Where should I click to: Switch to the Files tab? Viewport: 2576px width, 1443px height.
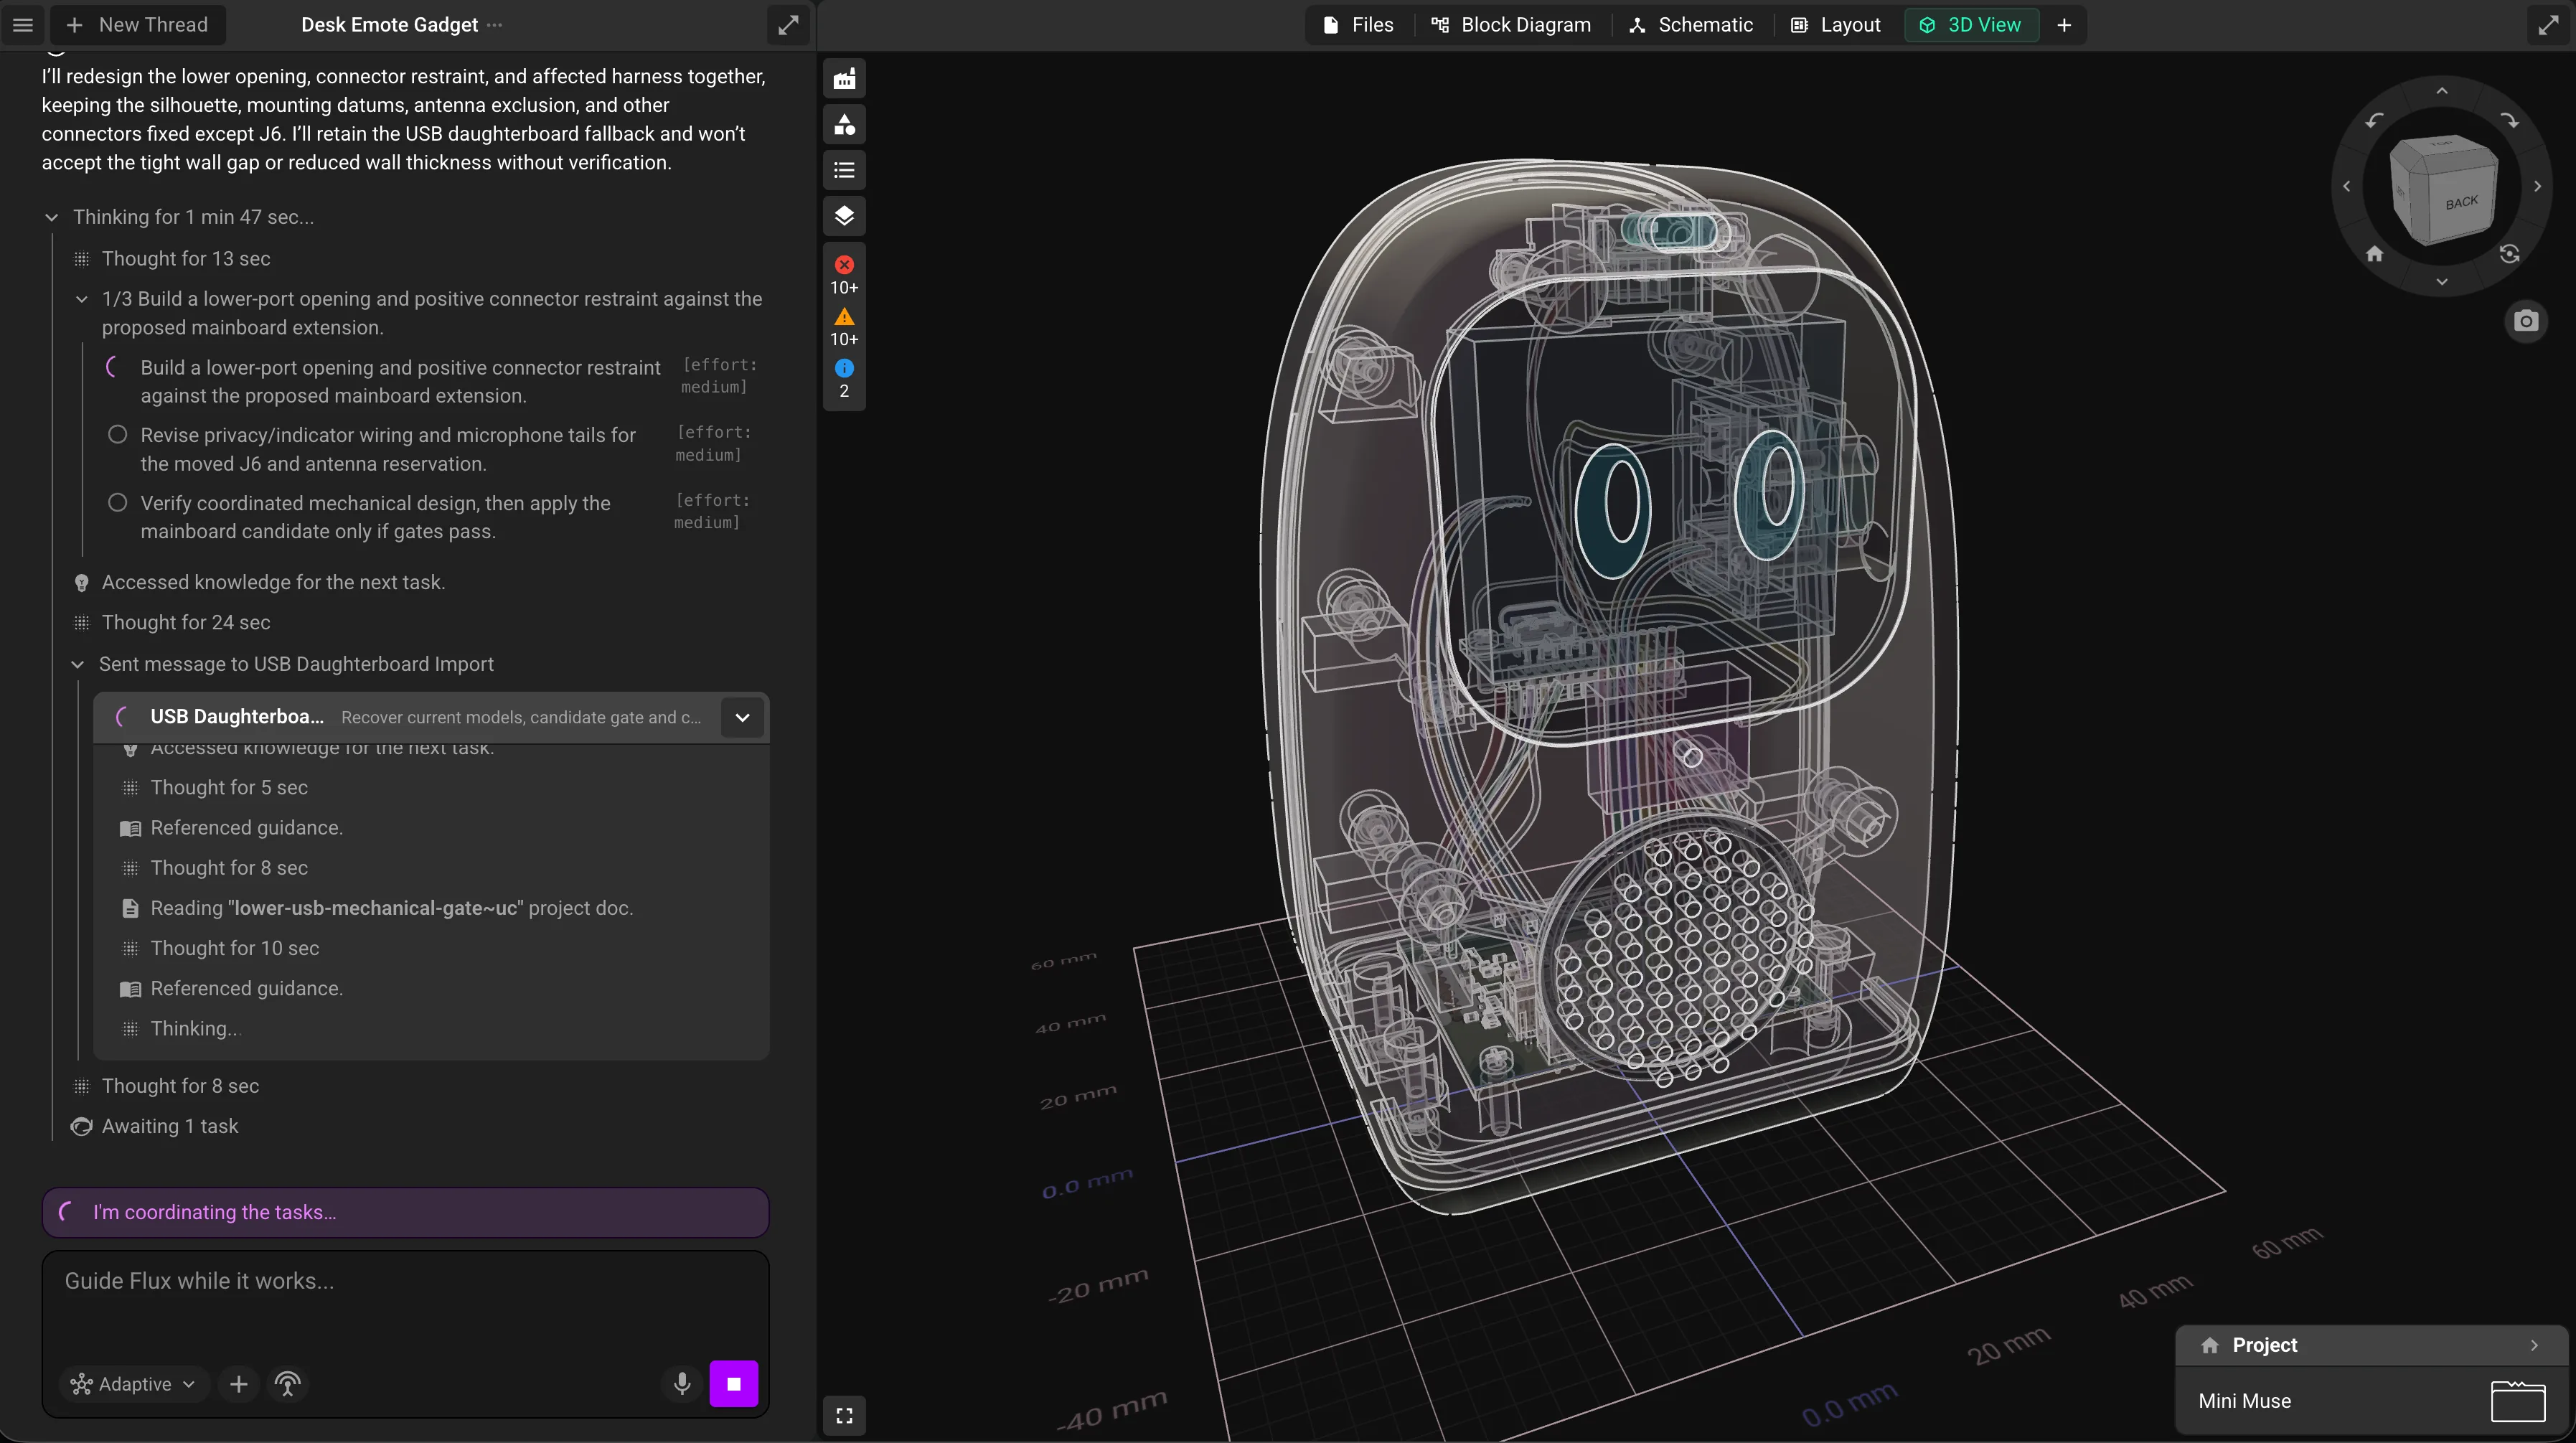pyautogui.click(x=1358, y=25)
